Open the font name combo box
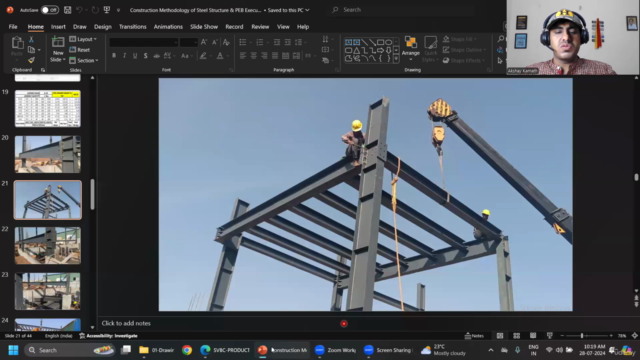This screenshot has height=360, width=640. 144,42
